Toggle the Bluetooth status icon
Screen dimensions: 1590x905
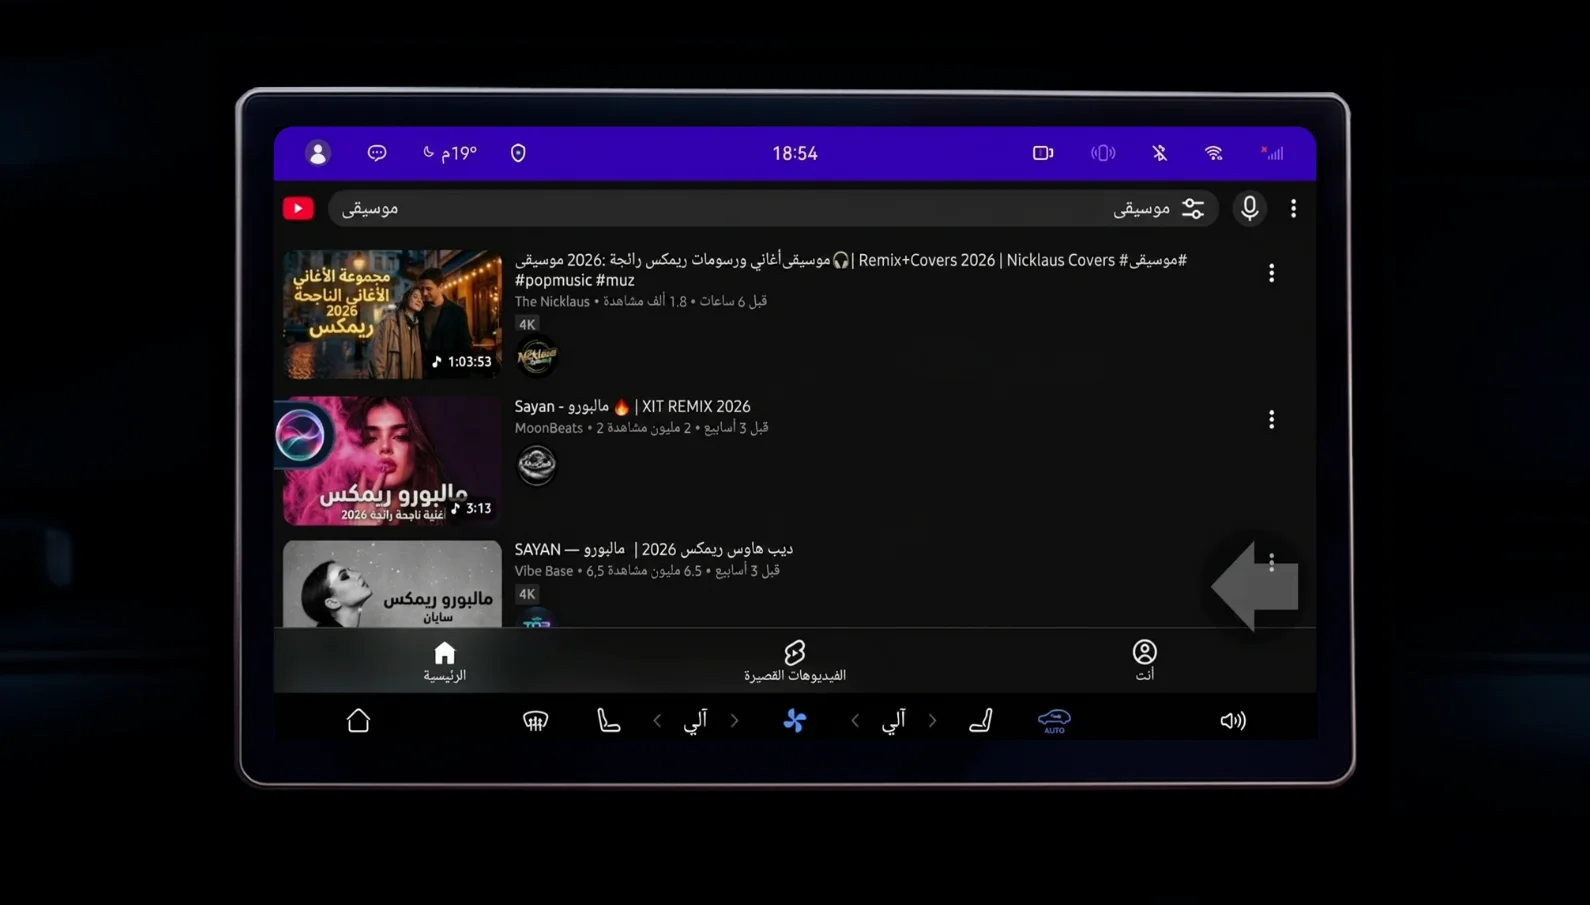coord(1159,153)
